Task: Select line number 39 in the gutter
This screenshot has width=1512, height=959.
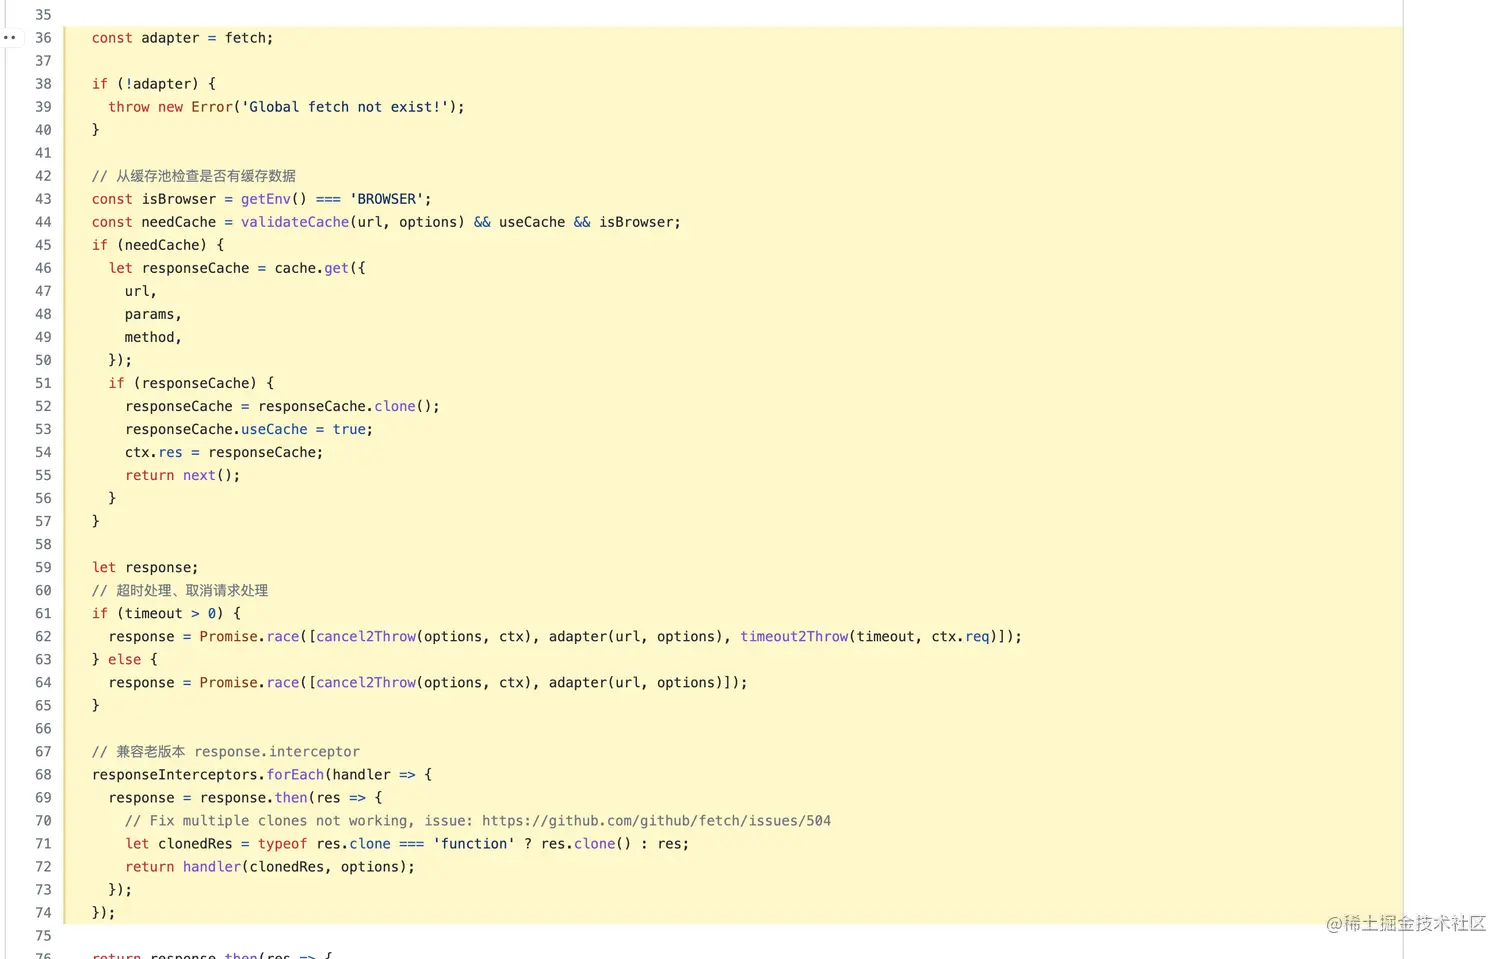Action: click(x=43, y=107)
